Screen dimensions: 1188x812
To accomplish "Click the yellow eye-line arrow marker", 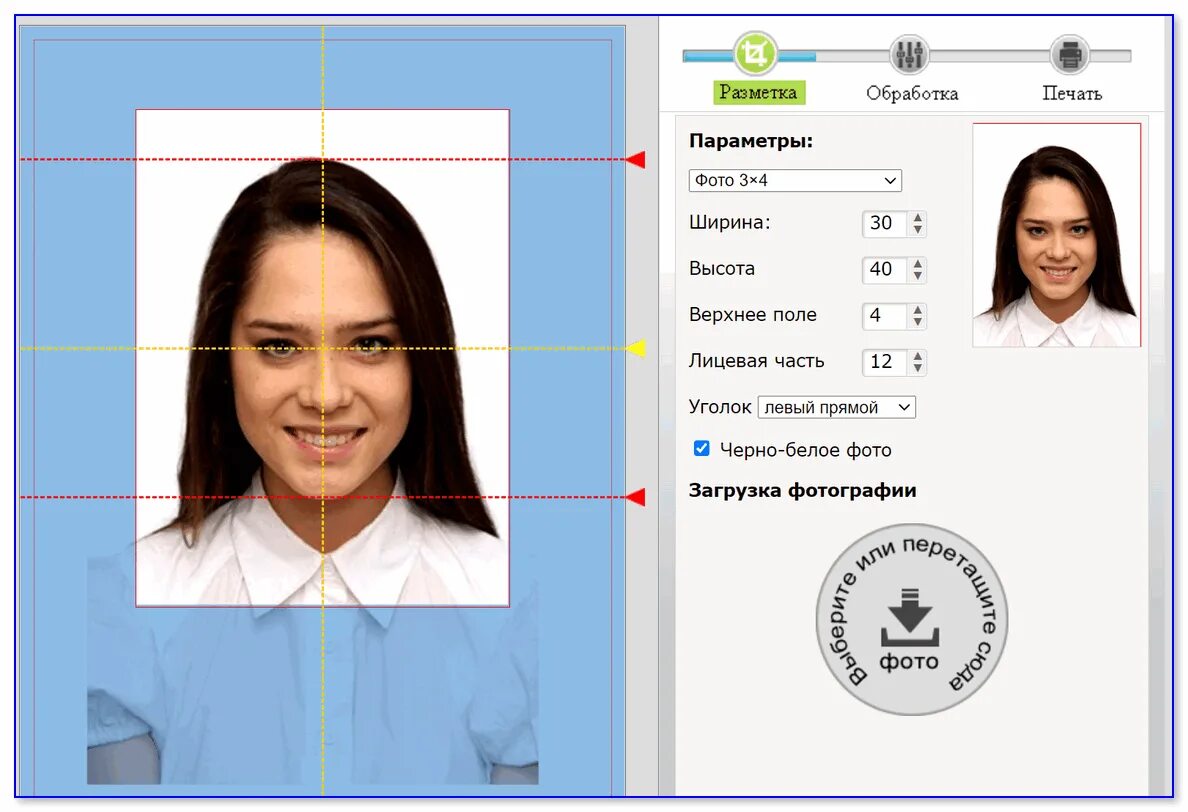I will click(636, 348).
